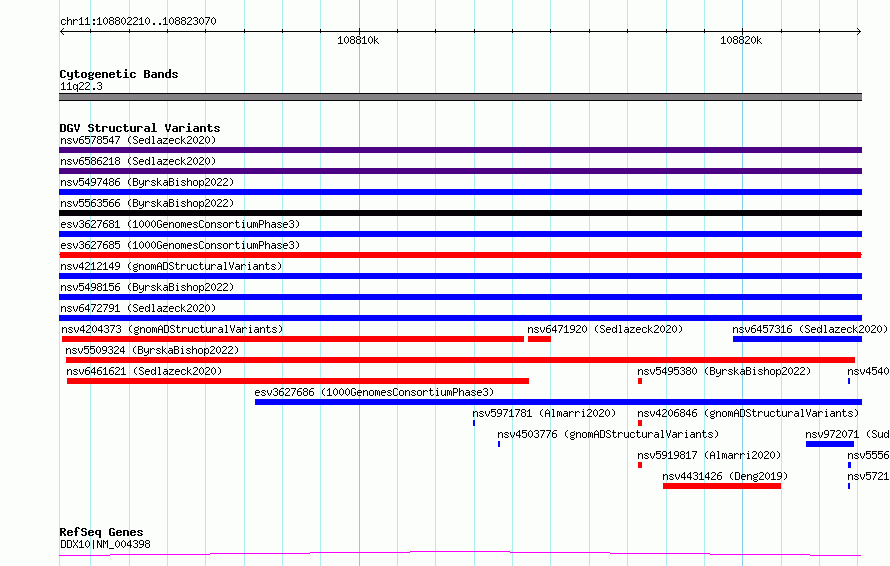
Task: Click the red nsv4204373 variant bar
Action: pyautogui.click(x=293, y=339)
